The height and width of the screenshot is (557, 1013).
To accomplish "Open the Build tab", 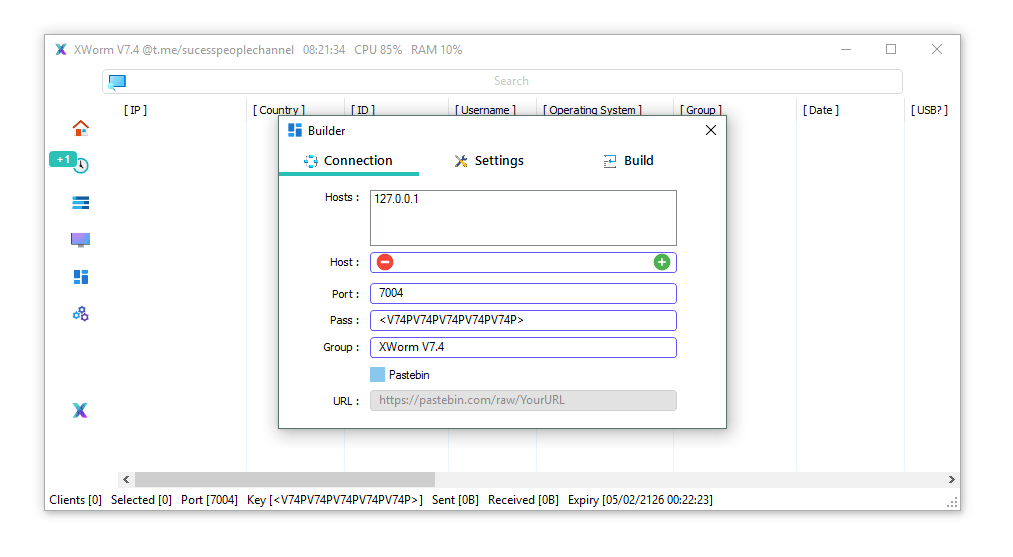I will pos(628,161).
